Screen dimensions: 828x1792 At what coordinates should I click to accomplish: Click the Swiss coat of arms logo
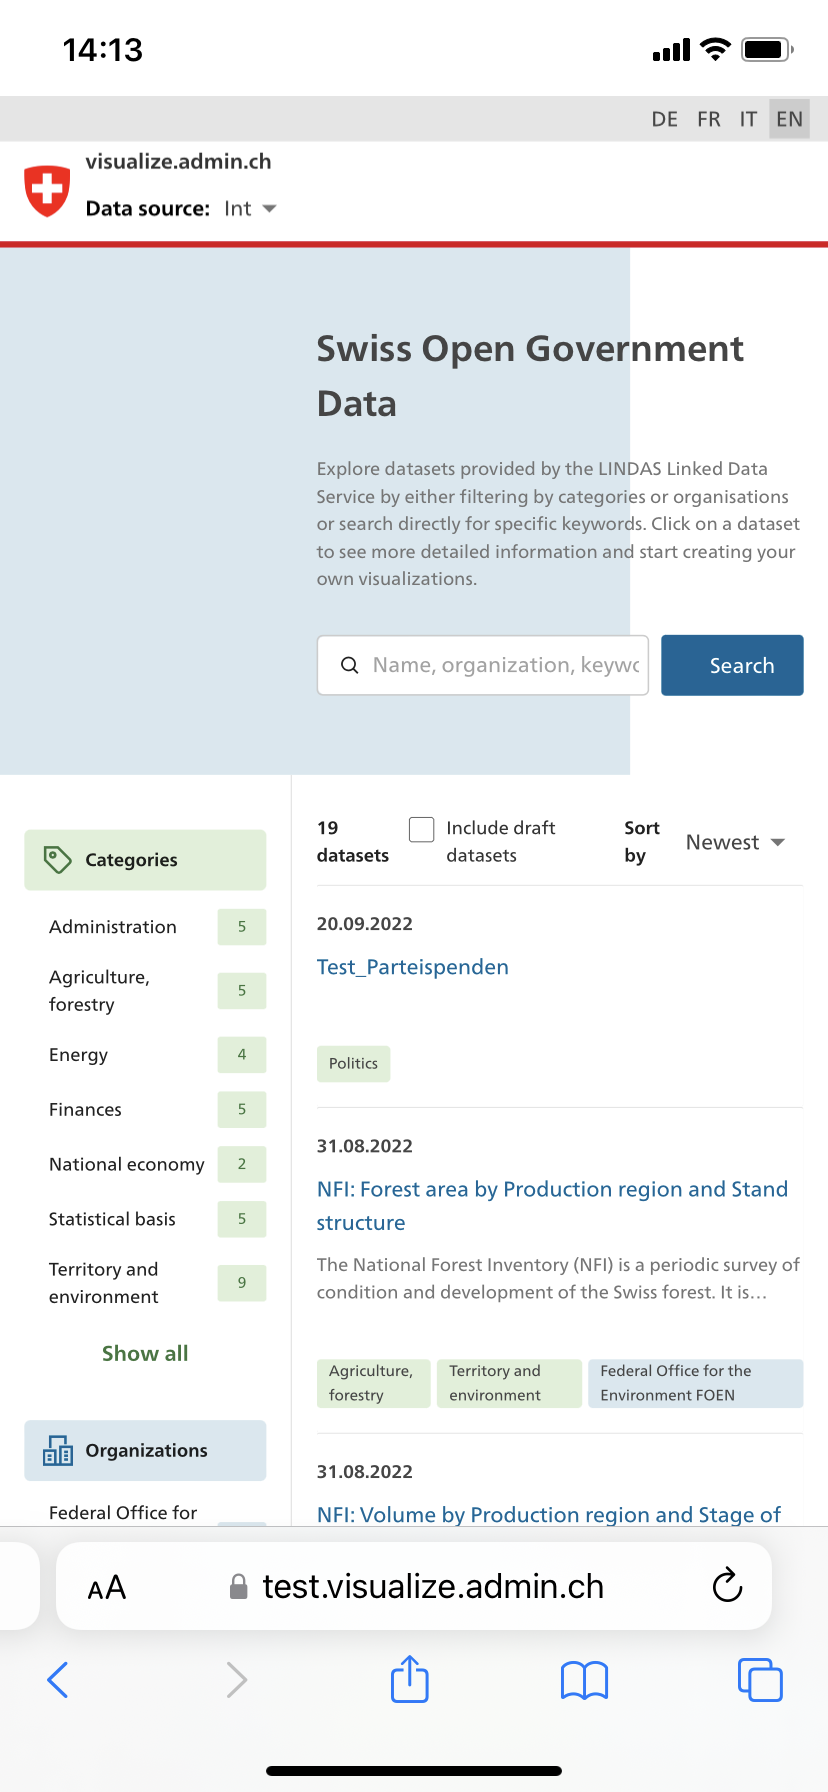pyautogui.click(x=47, y=191)
